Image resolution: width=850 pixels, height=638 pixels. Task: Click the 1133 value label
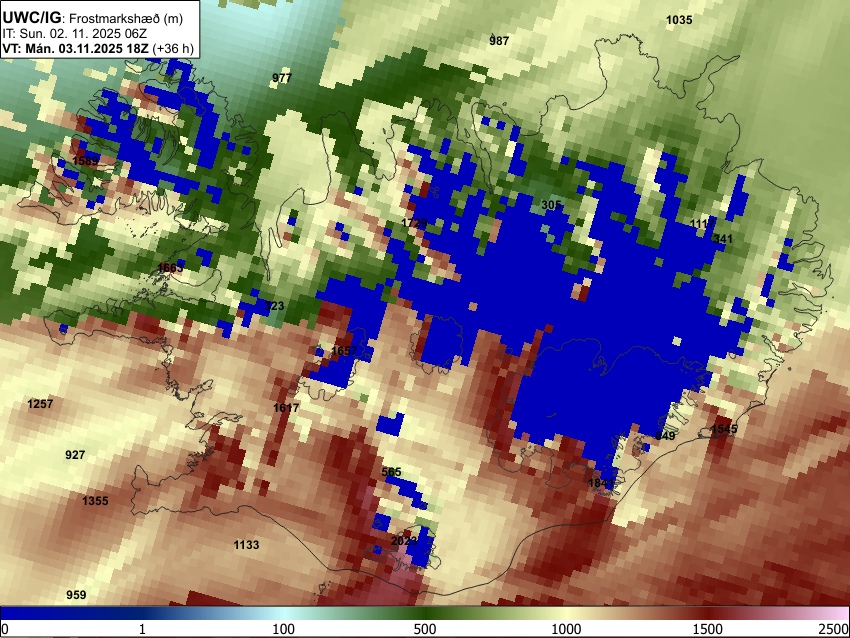pos(246,545)
